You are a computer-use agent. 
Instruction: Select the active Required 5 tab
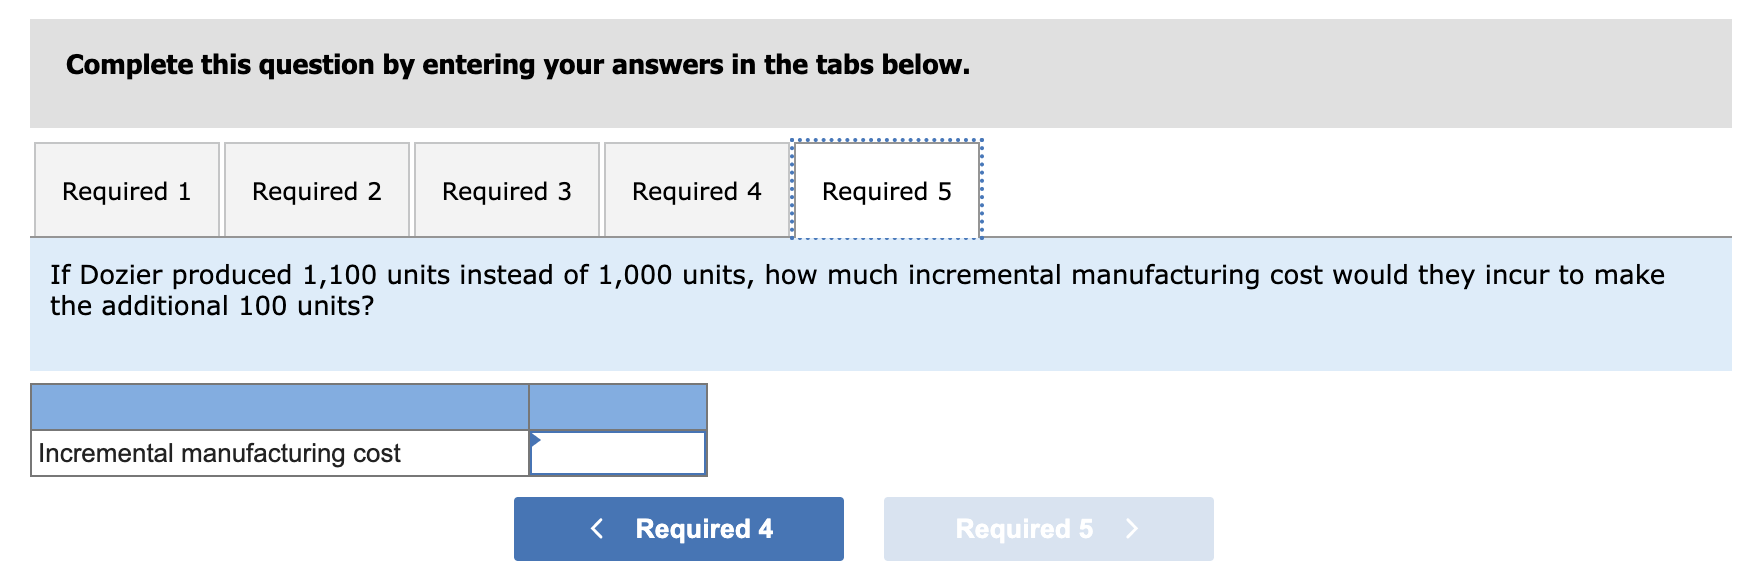pos(886,190)
